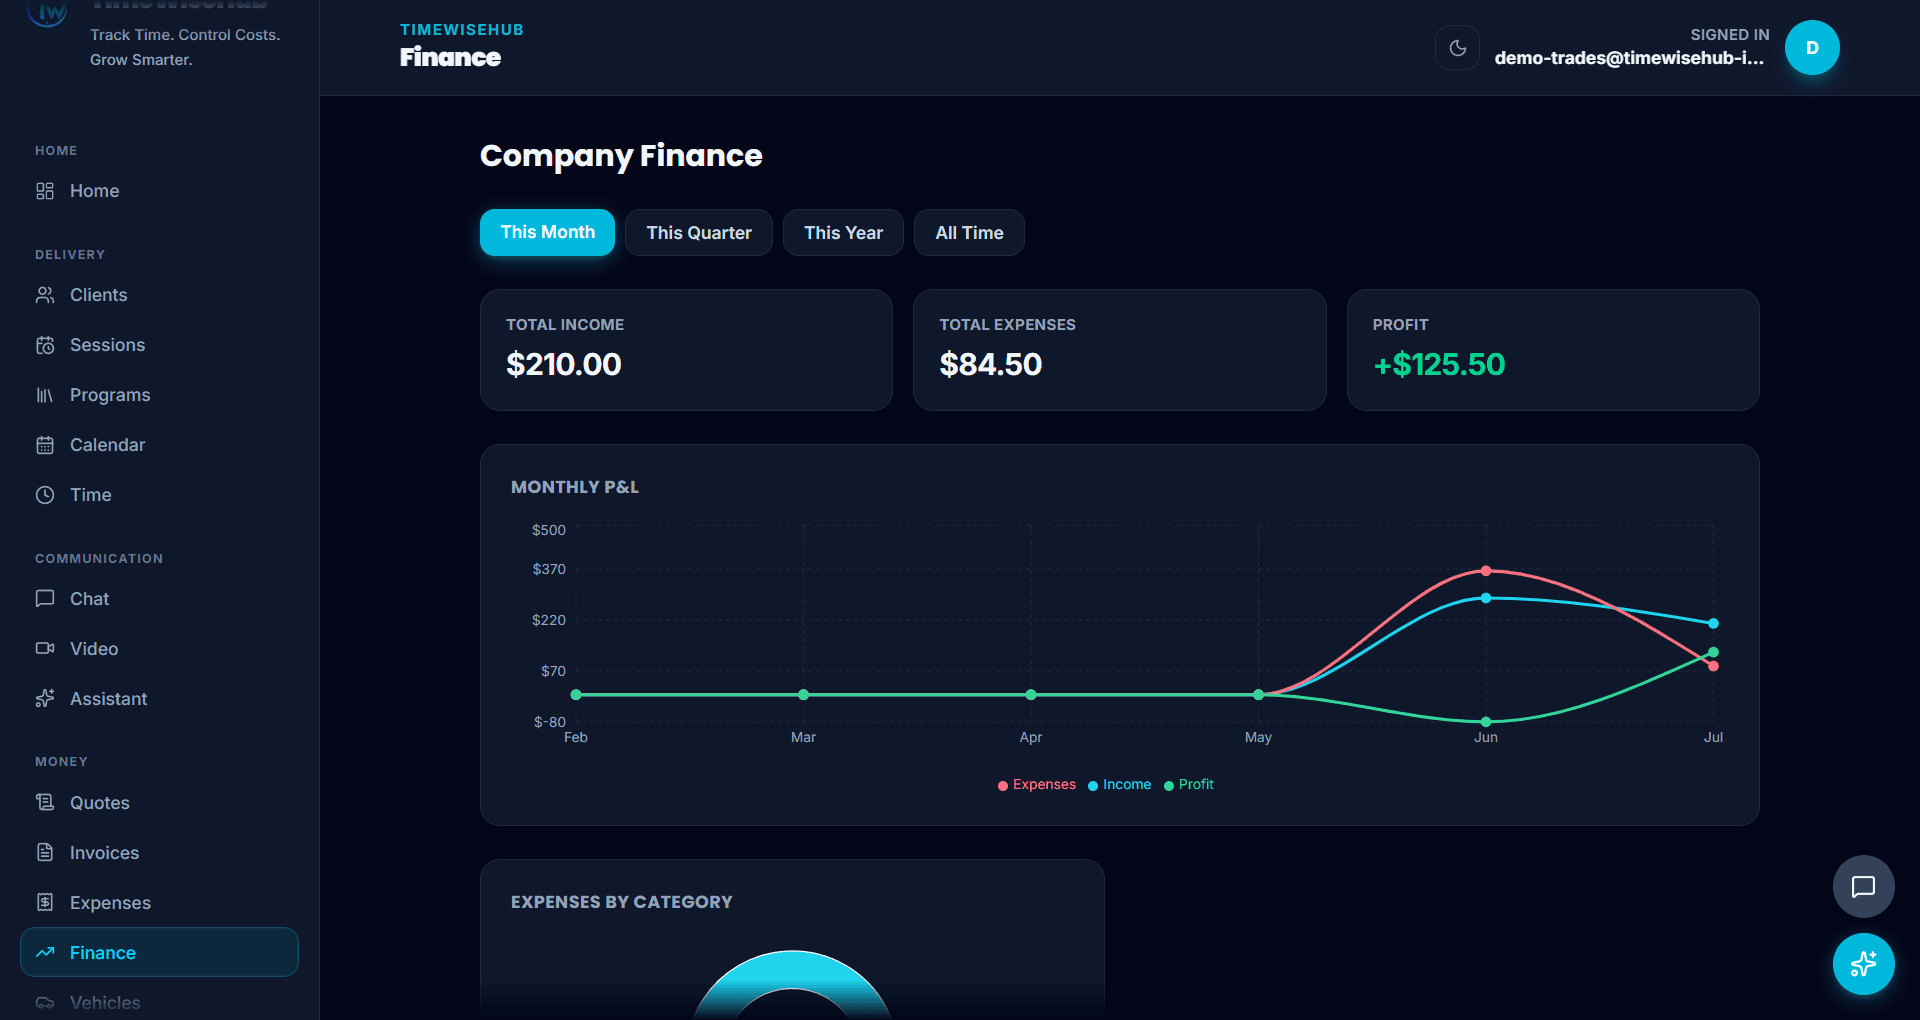Click the TIMEWISEHUB header label
Viewport: 1920px width, 1020px height.
click(462, 30)
